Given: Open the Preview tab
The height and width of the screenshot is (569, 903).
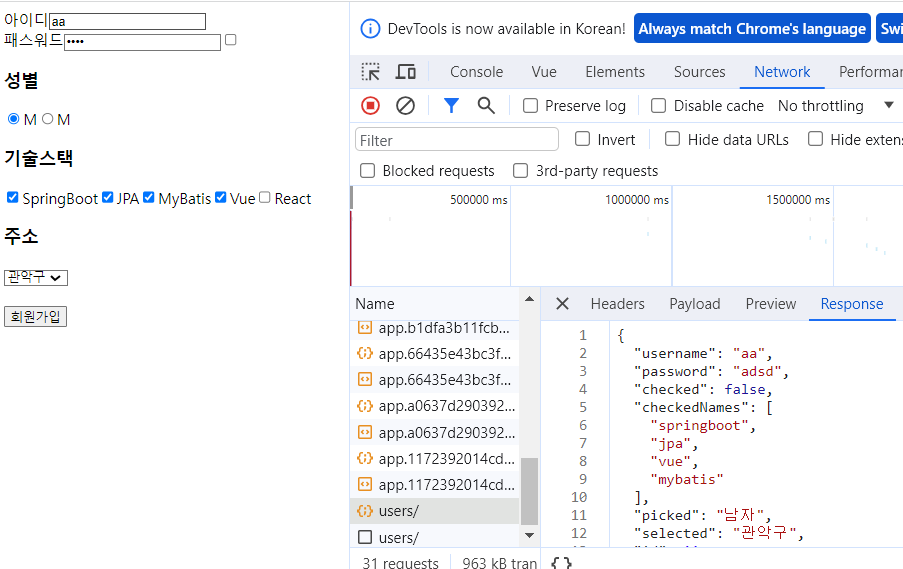Looking at the screenshot, I should coord(771,304).
